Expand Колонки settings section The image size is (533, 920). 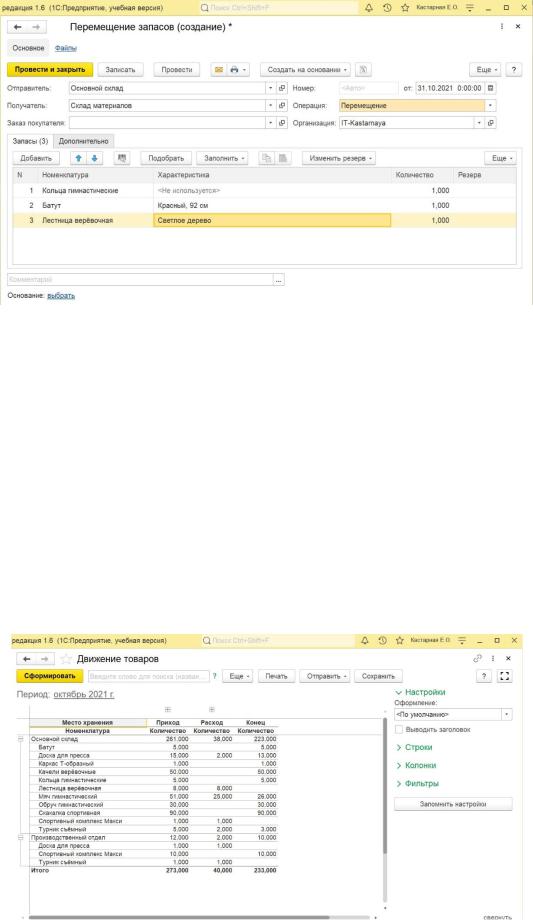416,766
